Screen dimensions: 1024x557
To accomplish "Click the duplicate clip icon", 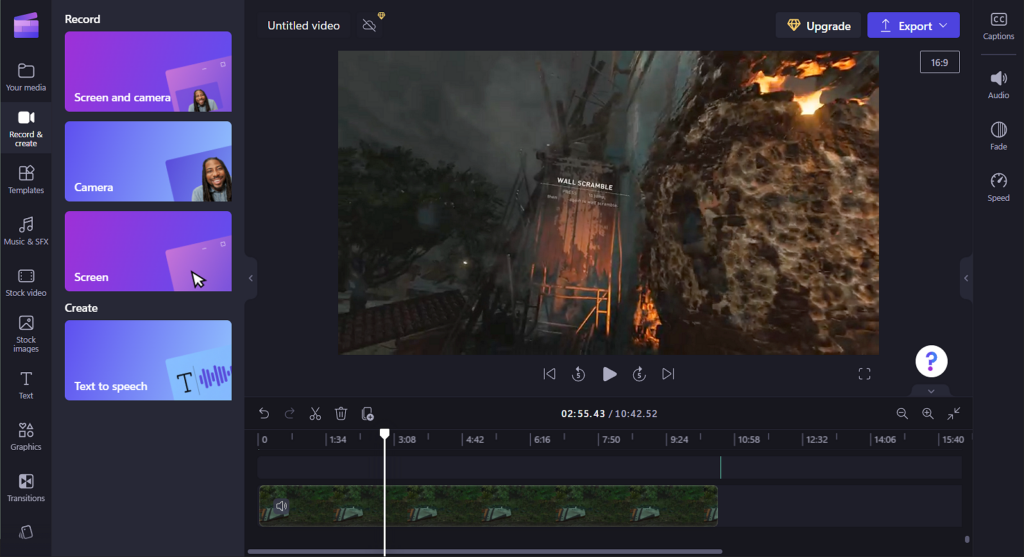I will tap(367, 413).
